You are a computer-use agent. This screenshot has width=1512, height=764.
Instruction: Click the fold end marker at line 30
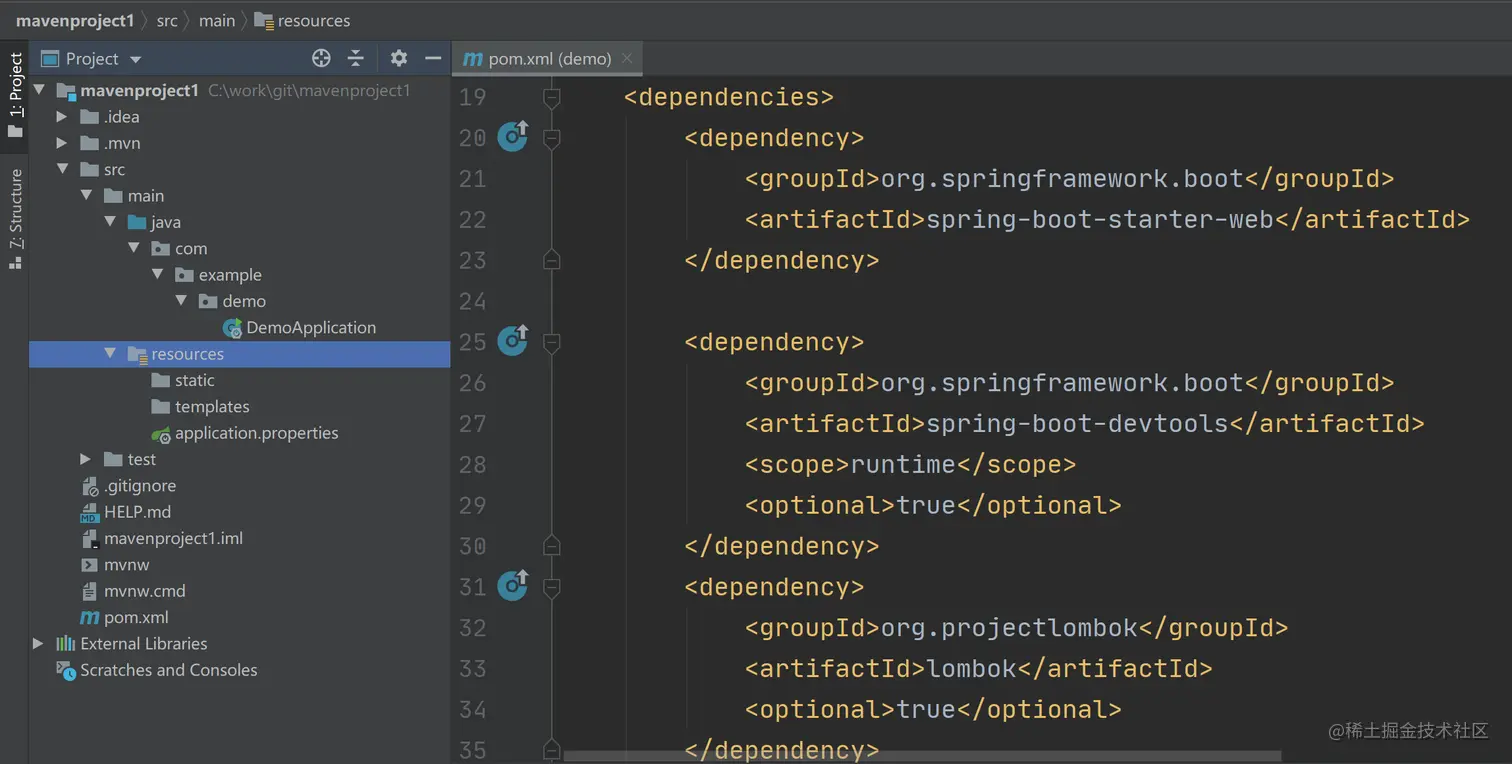551,546
